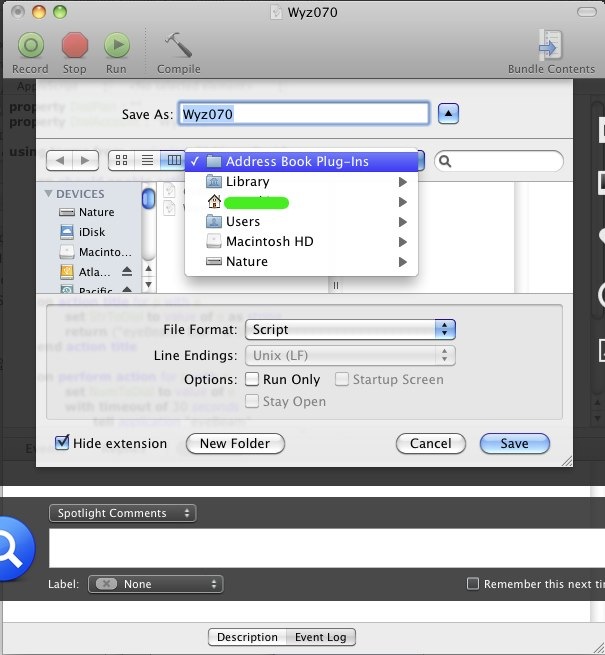Collapse the DEVICES sidebar section

[48, 194]
